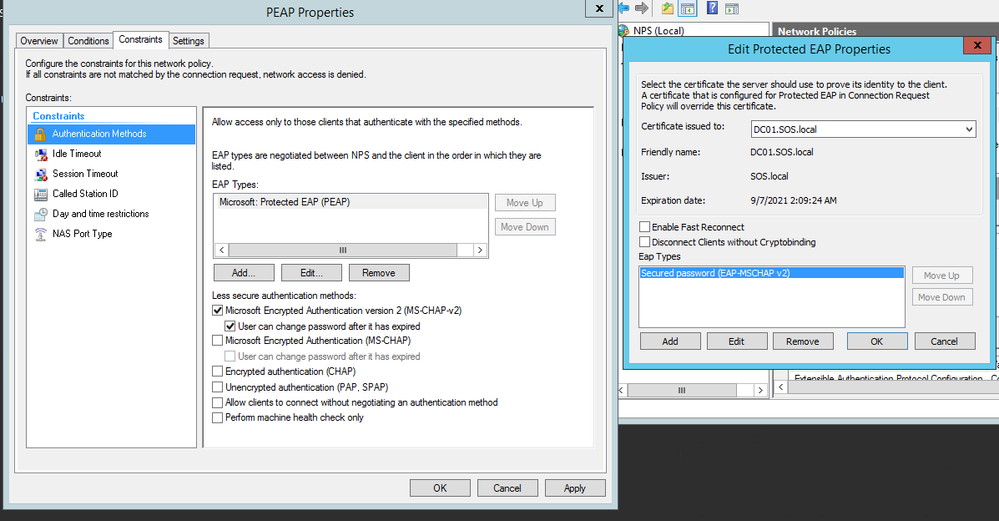Check Perform machine health check only

[x=218, y=418]
